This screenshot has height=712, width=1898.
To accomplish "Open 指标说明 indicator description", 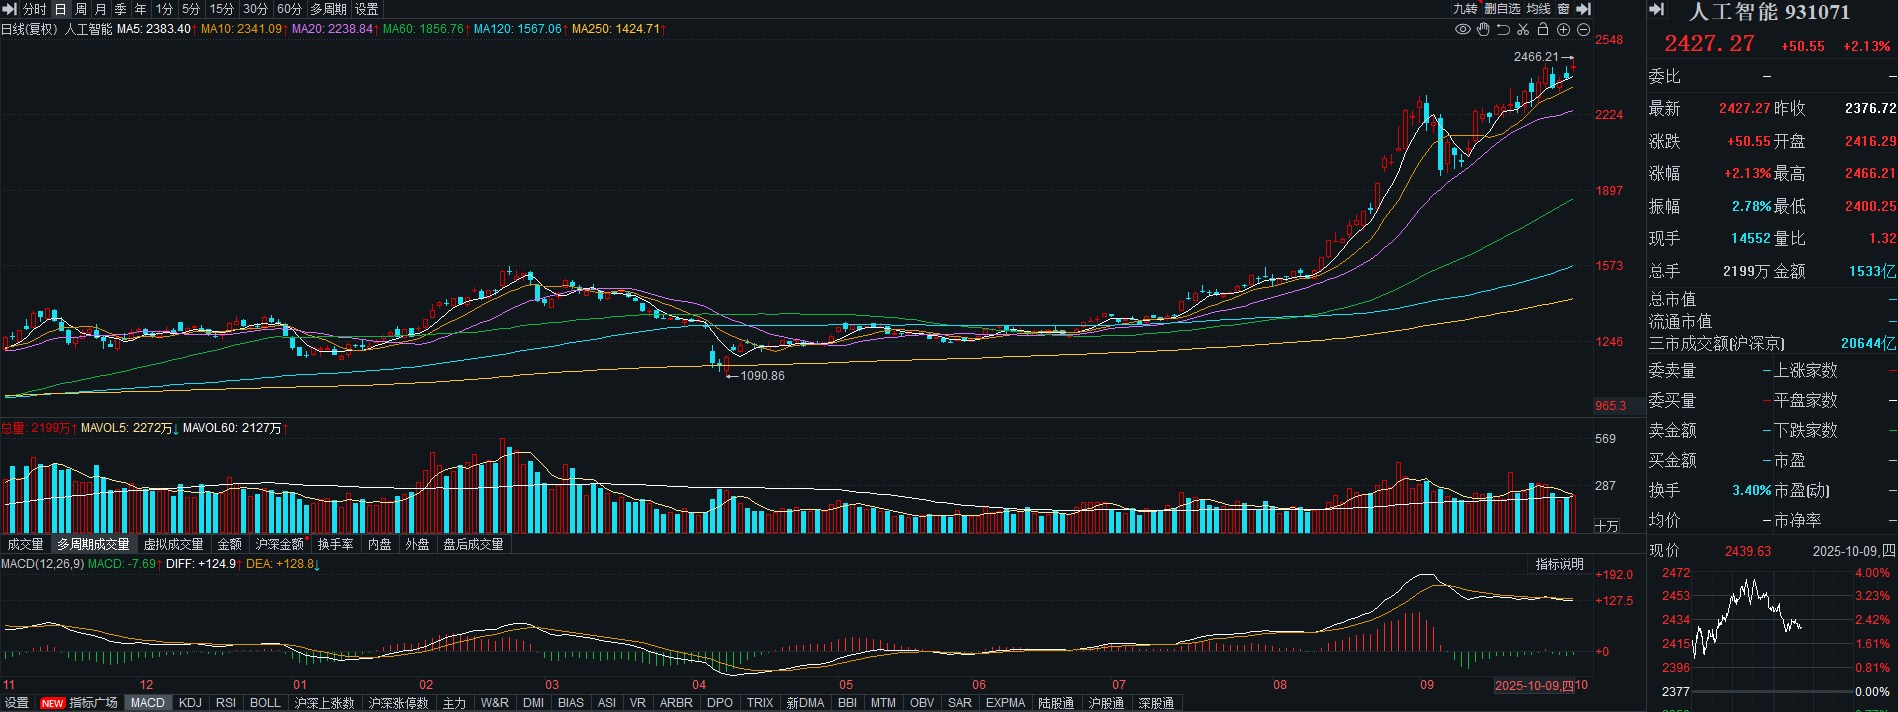I will (x=1560, y=564).
